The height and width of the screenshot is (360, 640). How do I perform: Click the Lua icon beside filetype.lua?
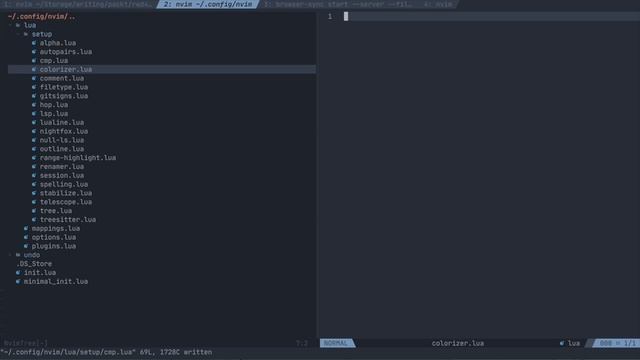pos(34,87)
